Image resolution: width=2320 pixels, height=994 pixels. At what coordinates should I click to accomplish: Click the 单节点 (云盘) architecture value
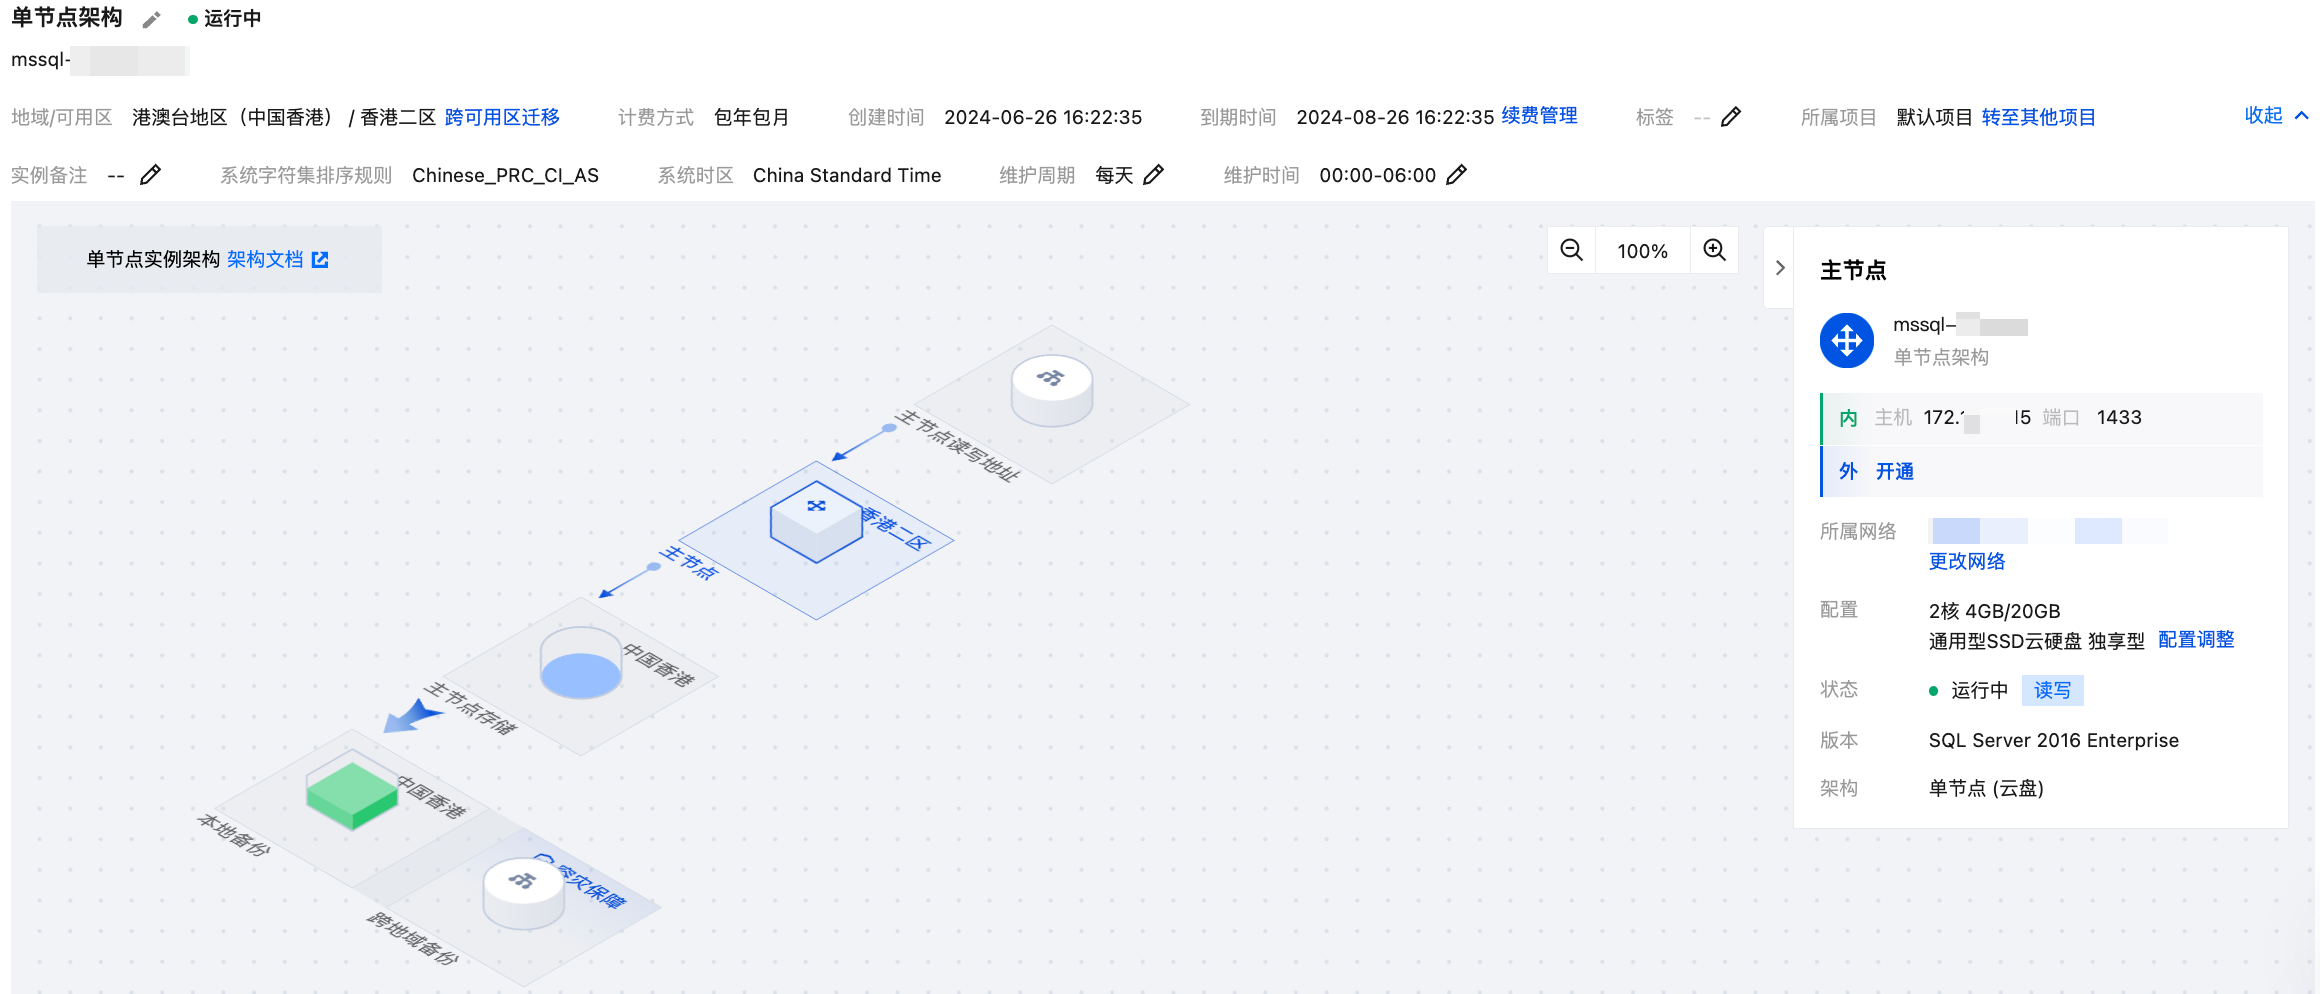[x=1986, y=789]
